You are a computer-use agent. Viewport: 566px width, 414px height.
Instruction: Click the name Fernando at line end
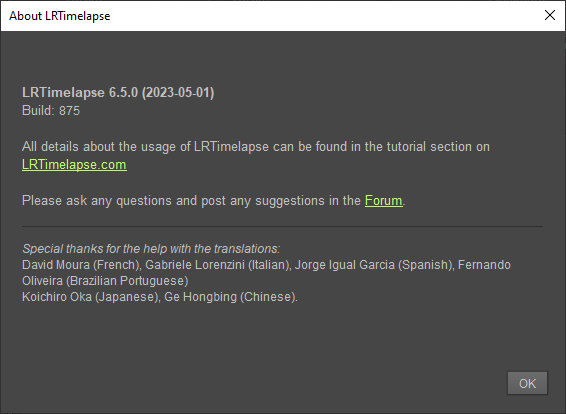point(484,265)
